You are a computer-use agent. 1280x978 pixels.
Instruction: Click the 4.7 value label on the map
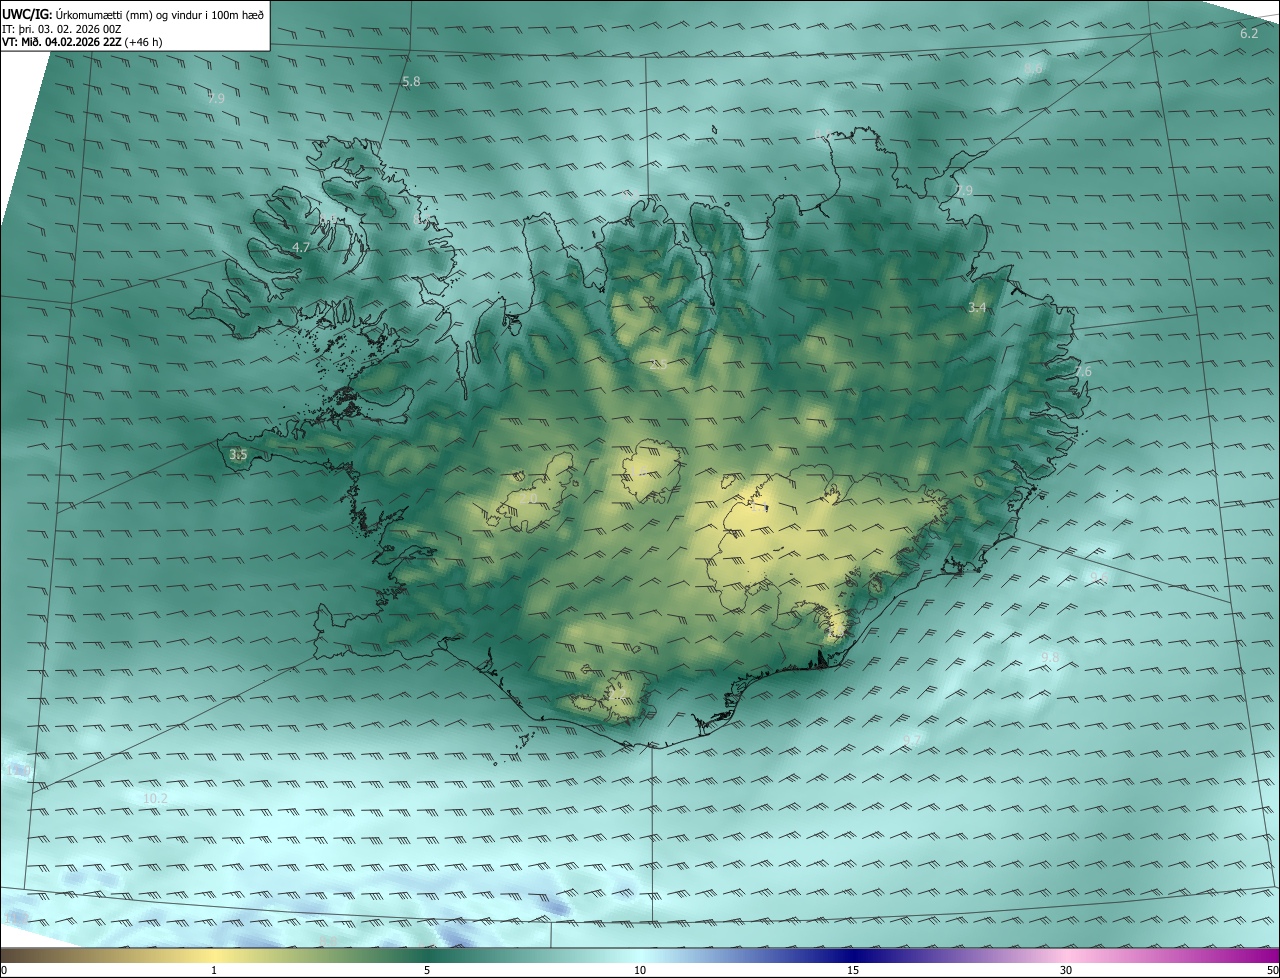[301, 247]
